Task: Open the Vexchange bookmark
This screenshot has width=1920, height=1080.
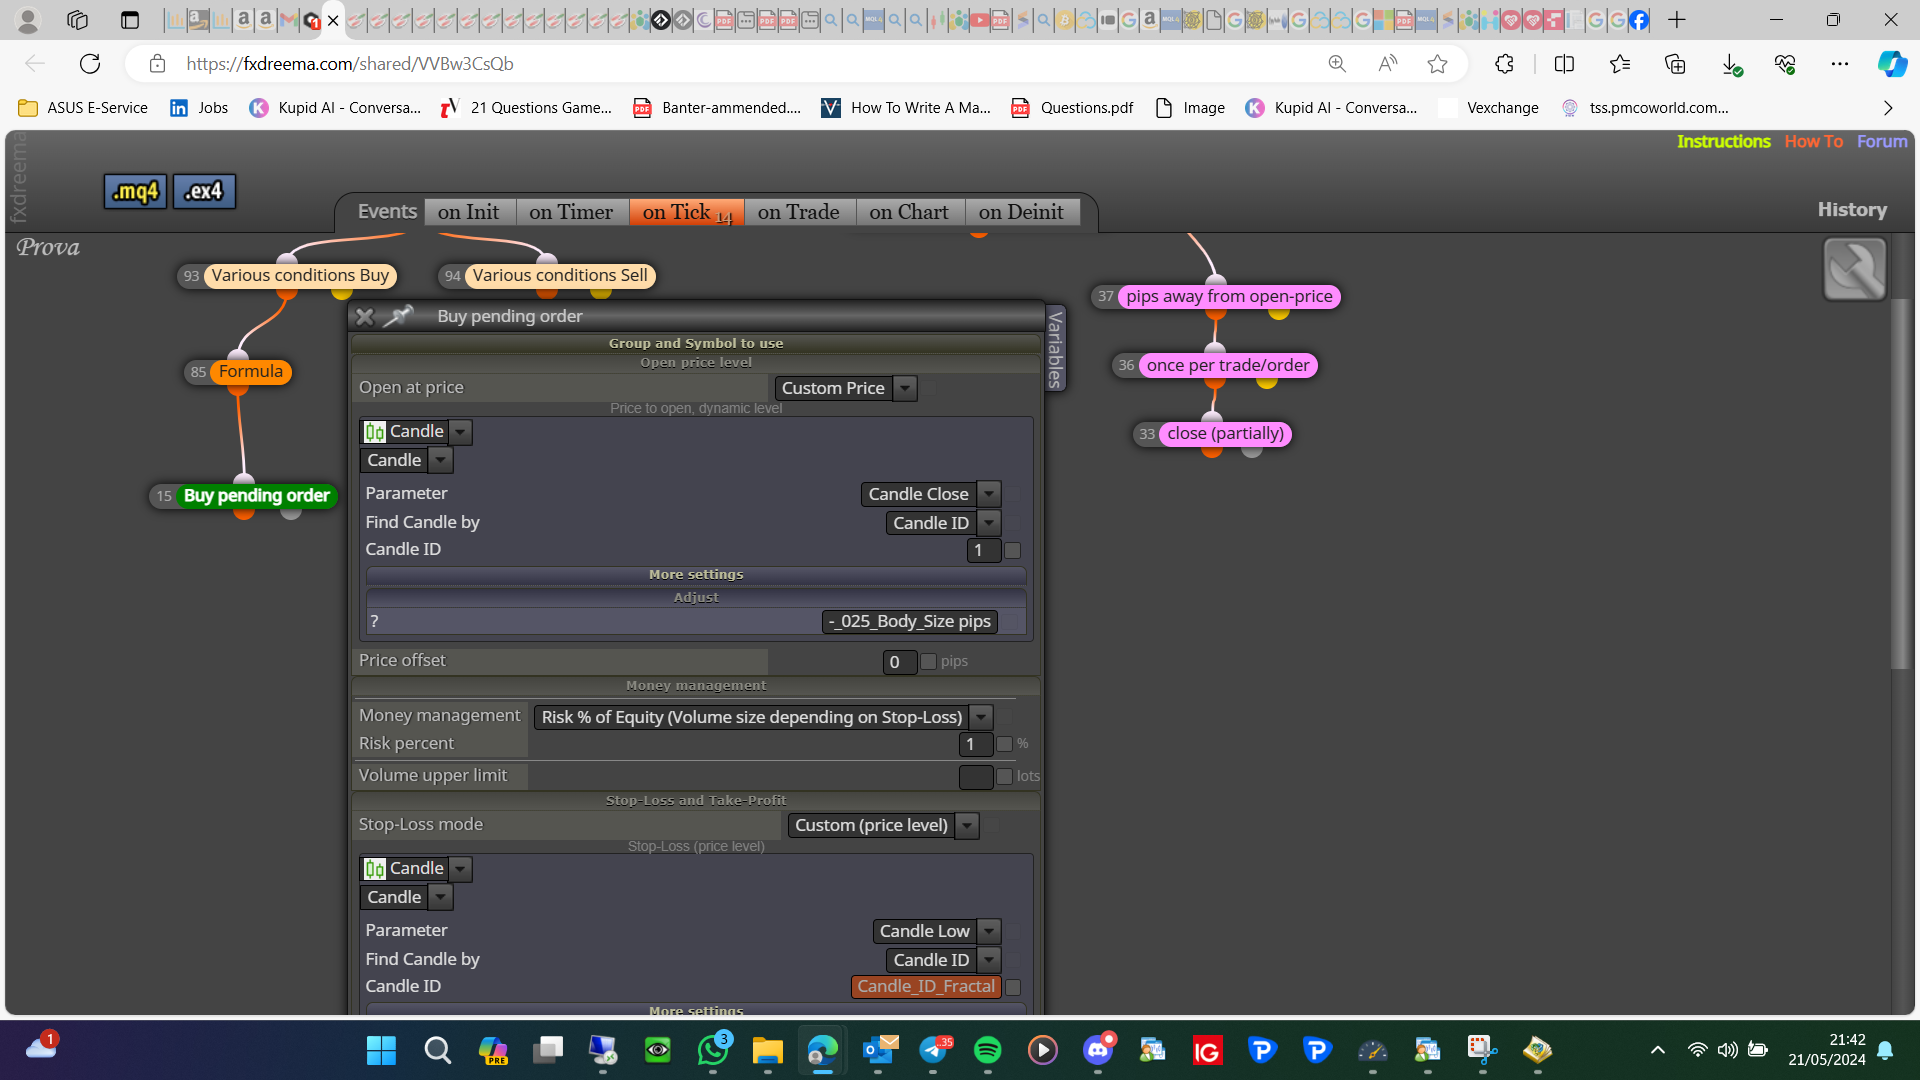Action: click(1489, 108)
